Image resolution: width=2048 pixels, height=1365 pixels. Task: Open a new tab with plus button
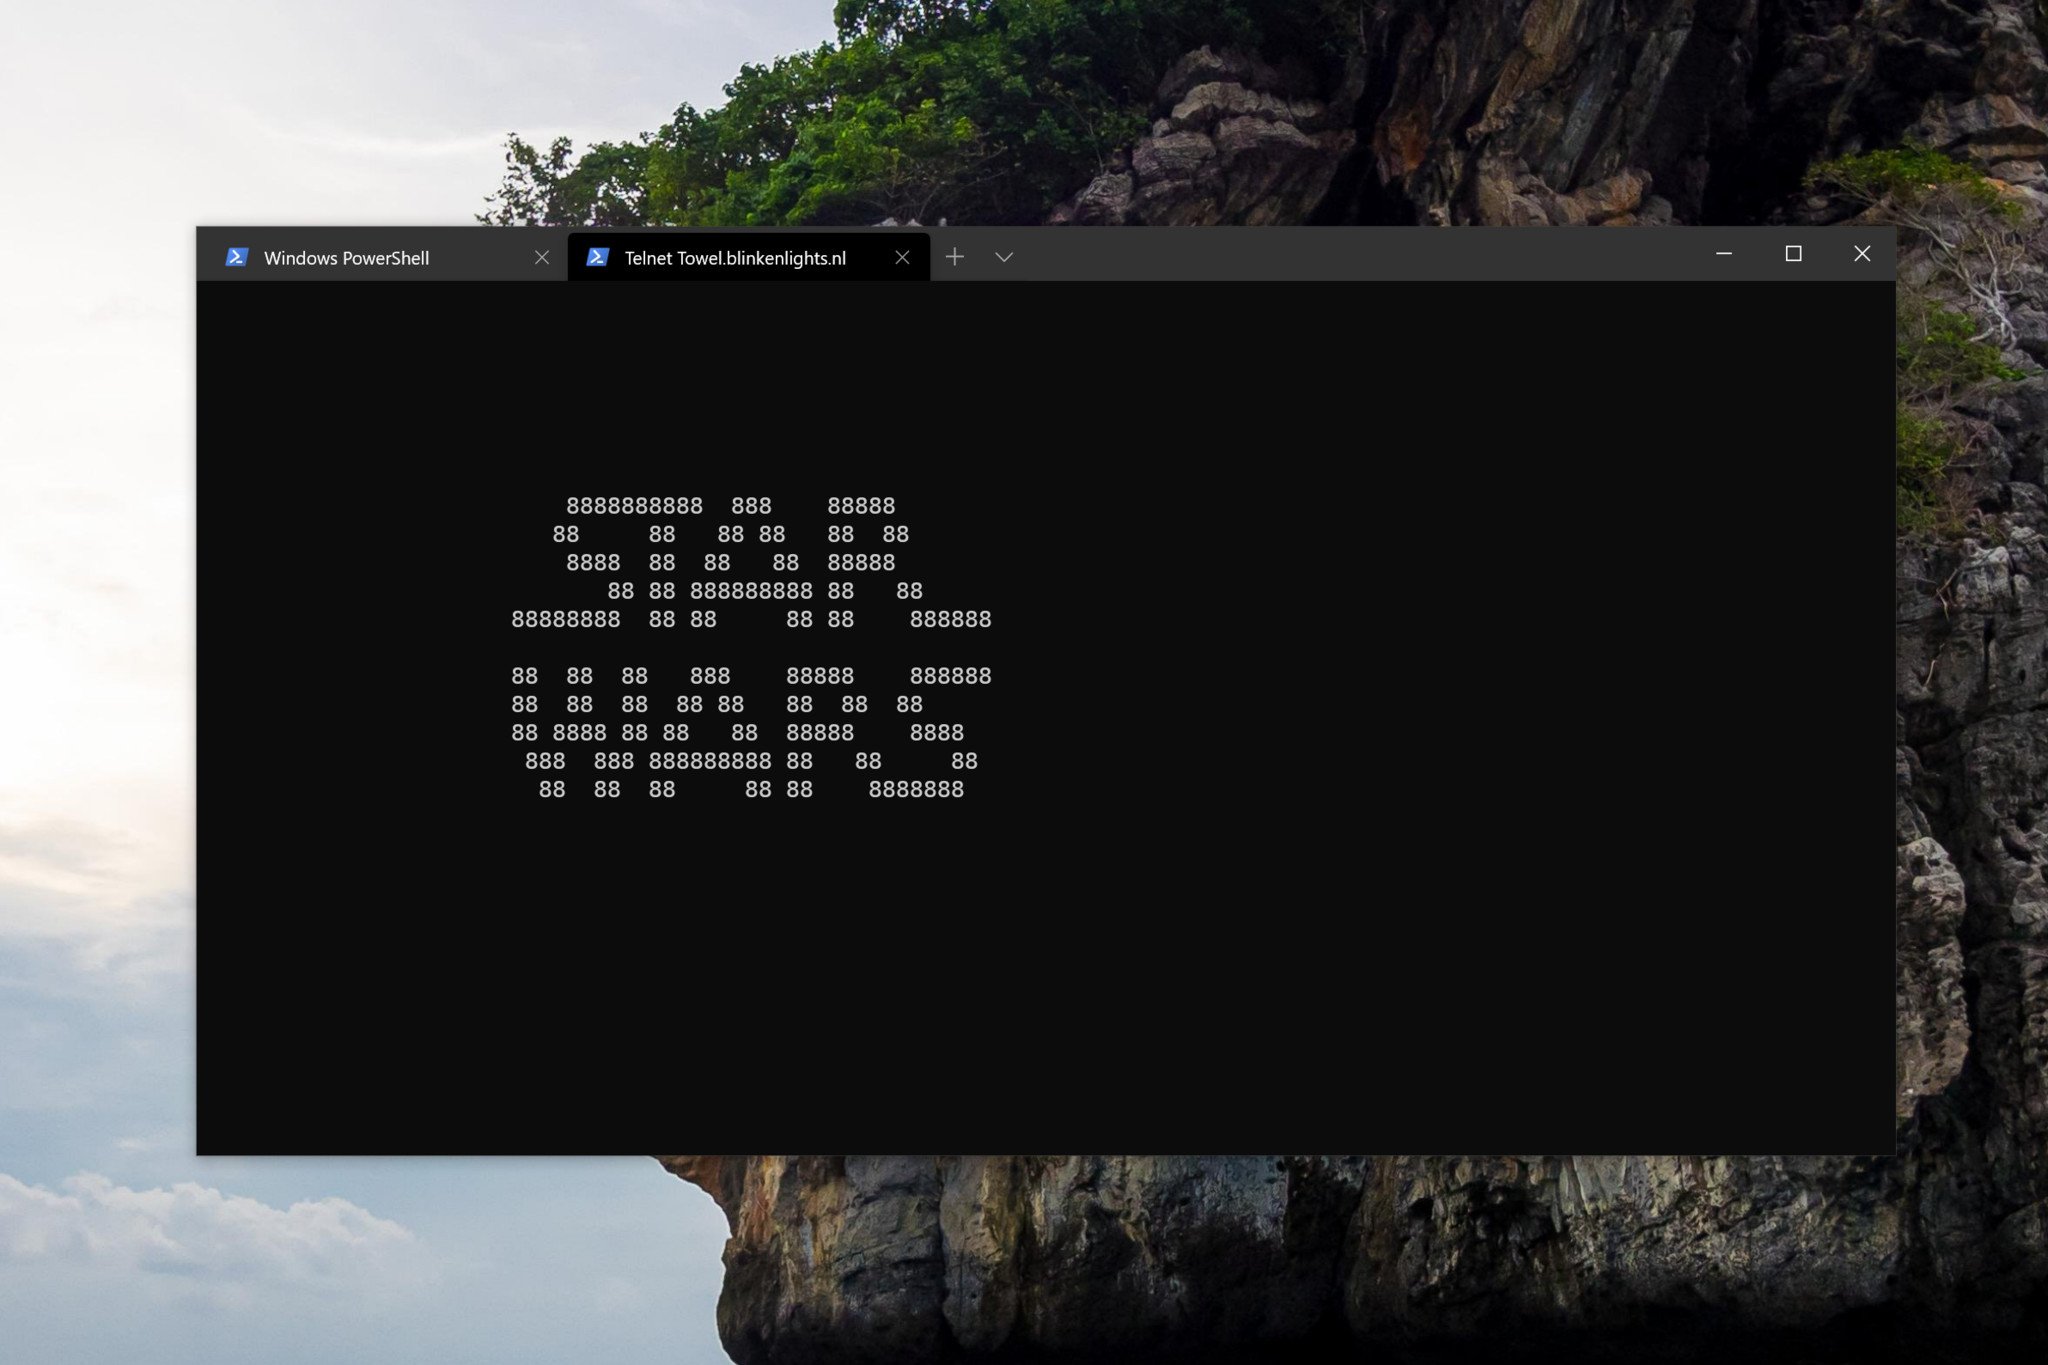pyautogui.click(x=954, y=257)
